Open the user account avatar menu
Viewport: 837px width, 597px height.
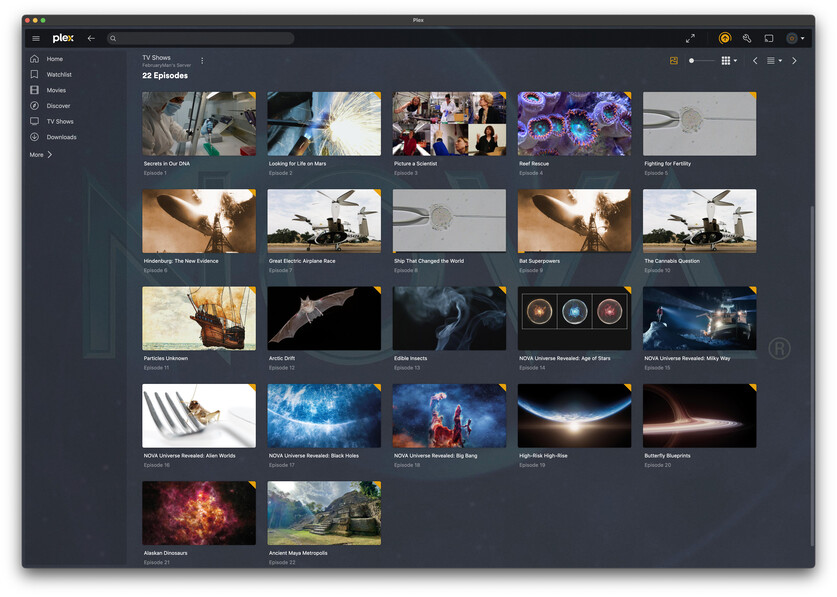click(x=795, y=38)
